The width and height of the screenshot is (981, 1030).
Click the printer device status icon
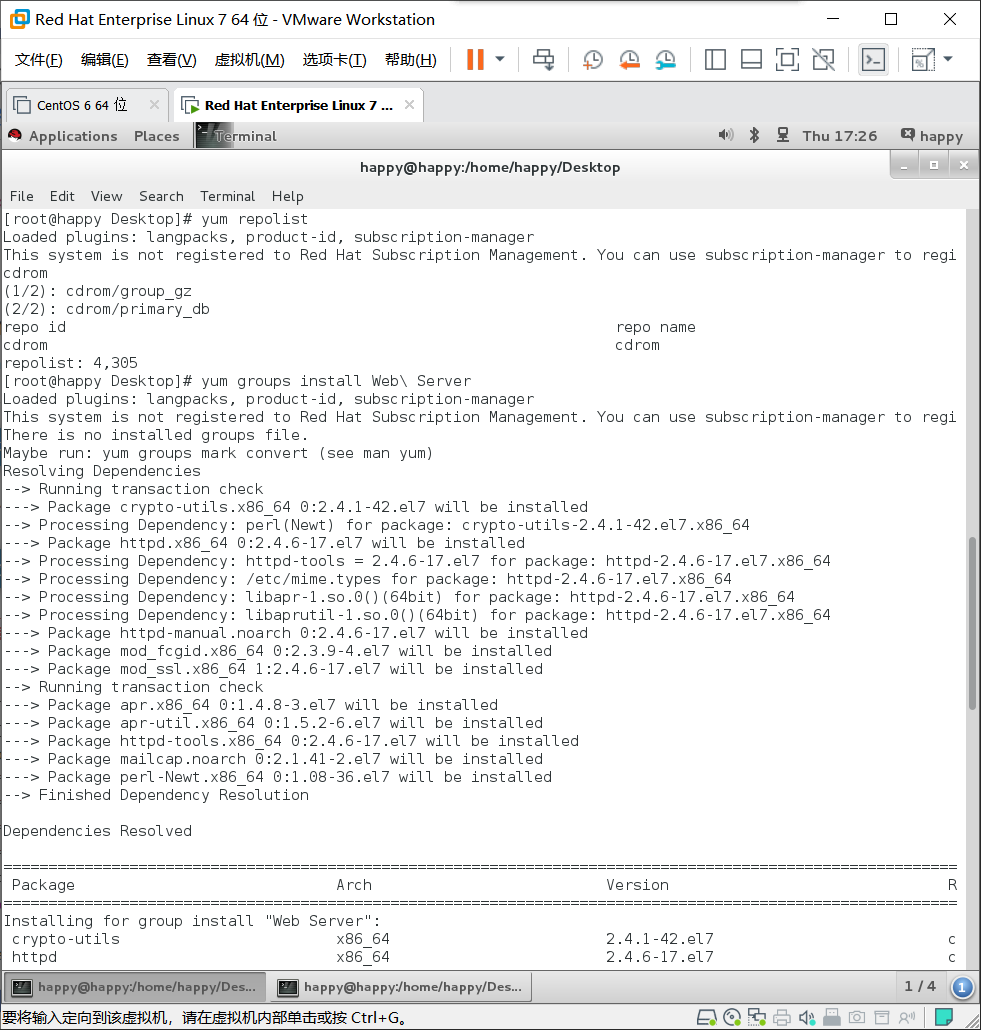pos(782,1018)
